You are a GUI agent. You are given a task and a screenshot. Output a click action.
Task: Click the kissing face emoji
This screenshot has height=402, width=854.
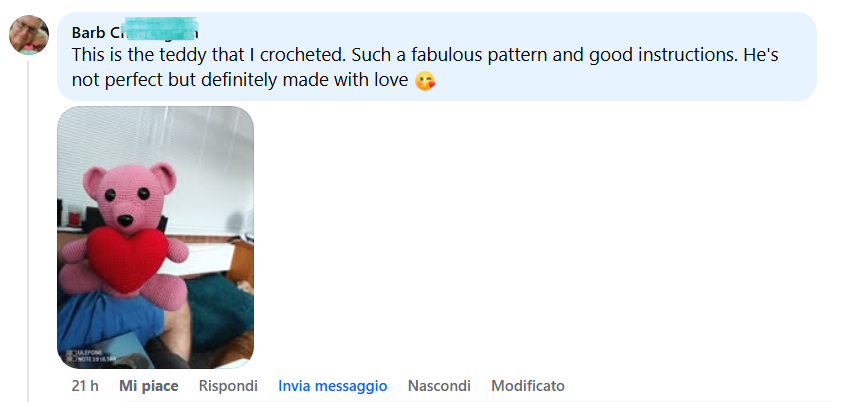pos(426,81)
